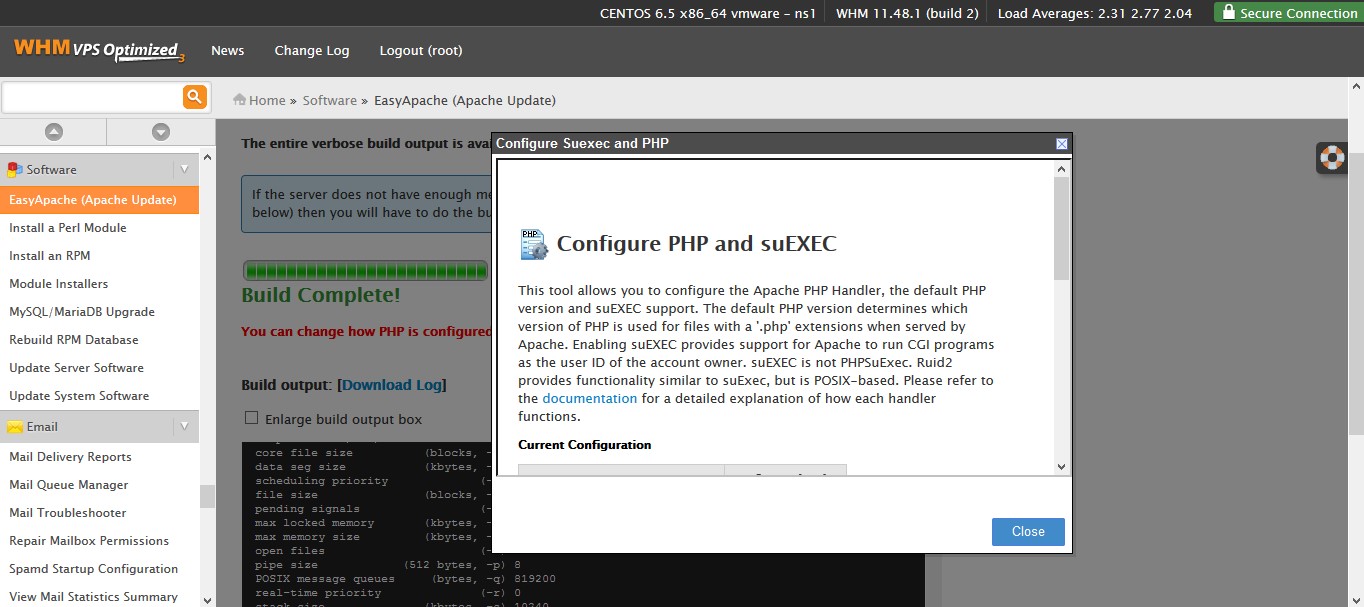Click the Software section icon

tap(15, 169)
